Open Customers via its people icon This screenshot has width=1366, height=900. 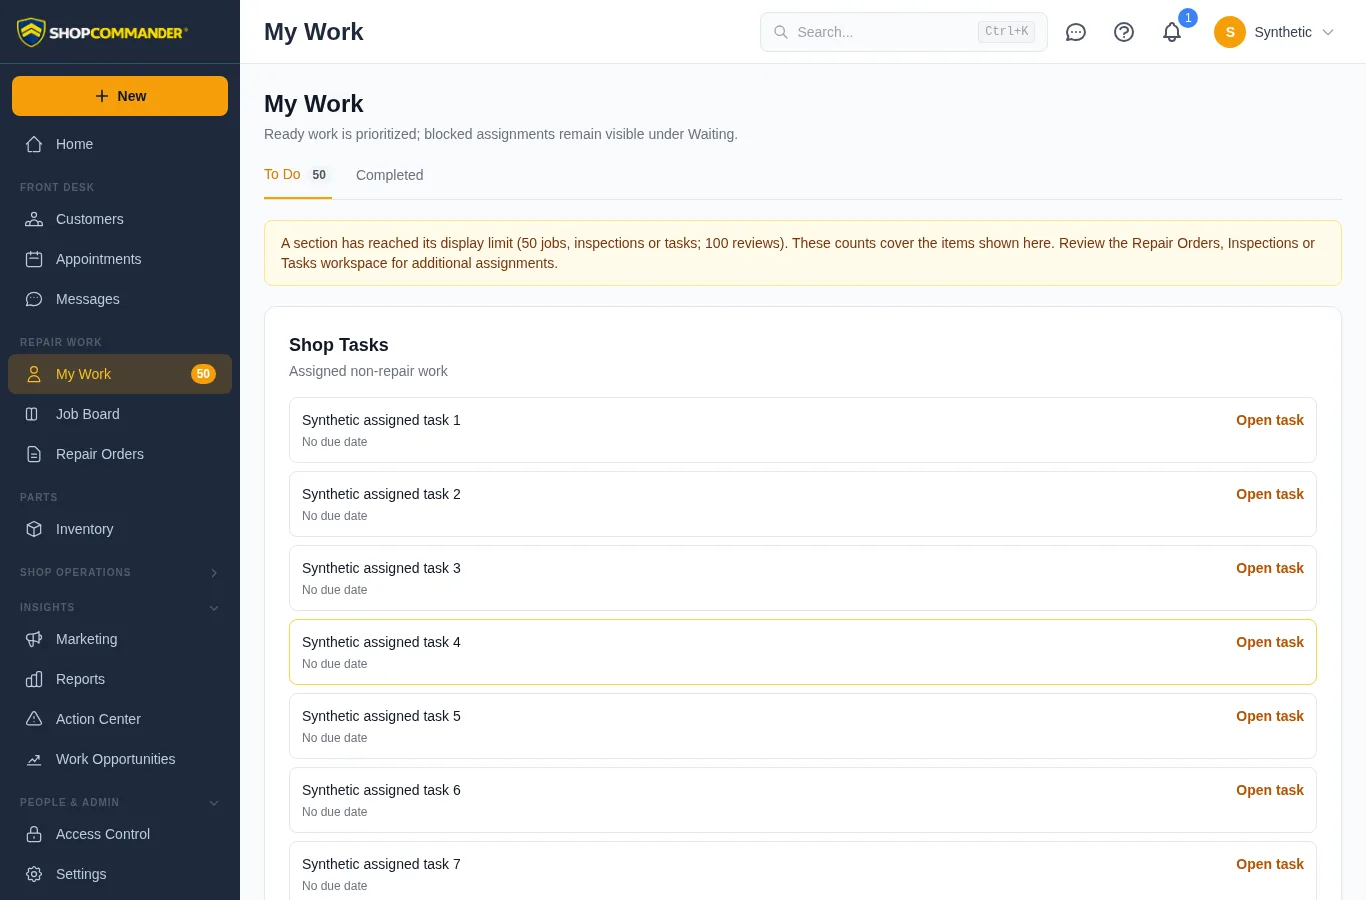click(x=34, y=219)
